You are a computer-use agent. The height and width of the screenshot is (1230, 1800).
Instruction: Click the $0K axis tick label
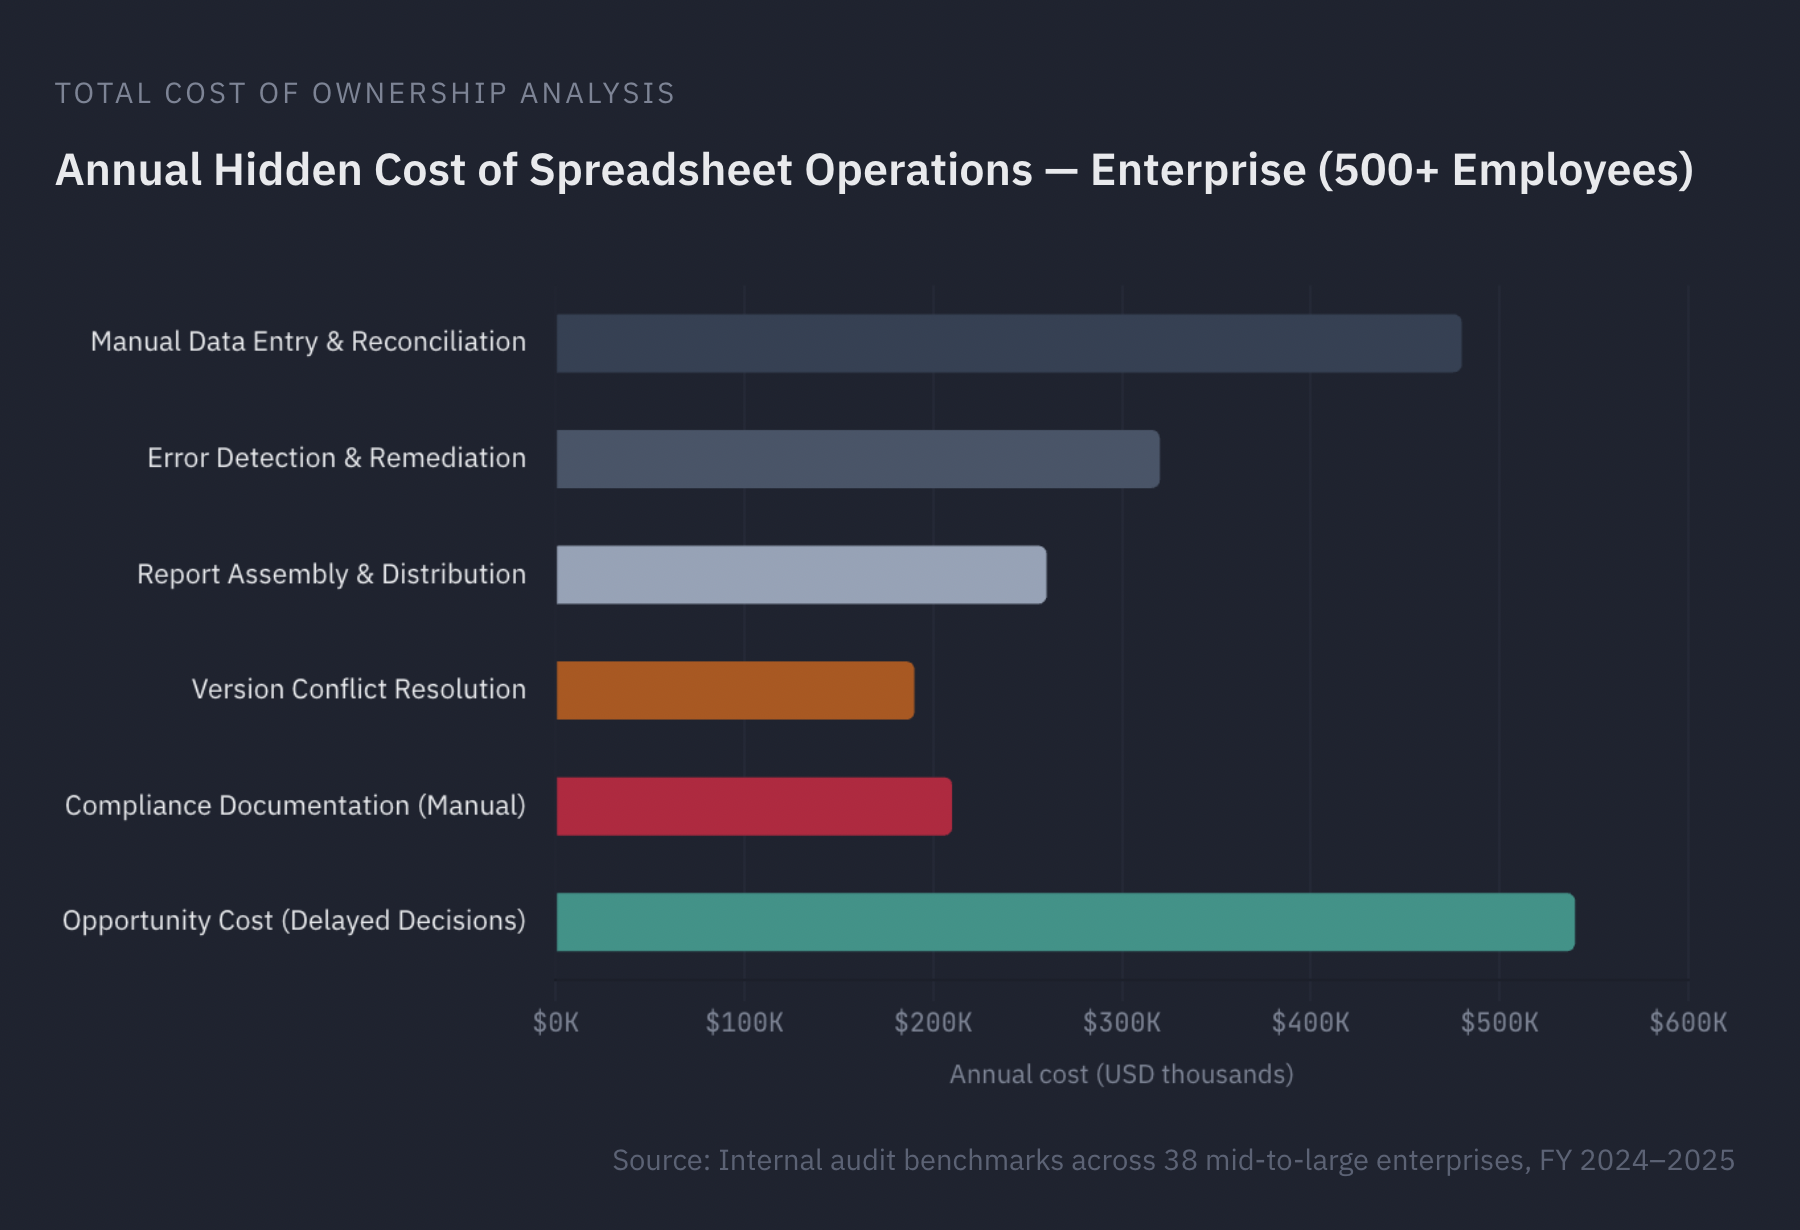(556, 1022)
